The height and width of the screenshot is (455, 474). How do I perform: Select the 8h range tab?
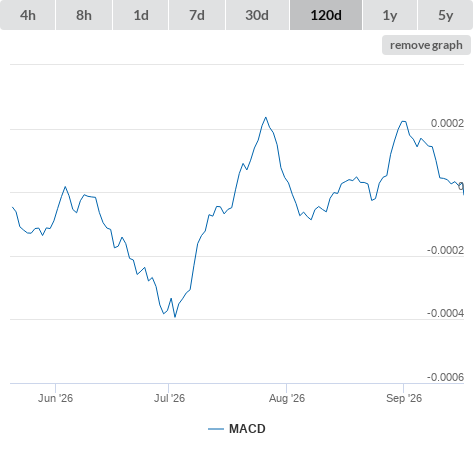coord(84,15)
